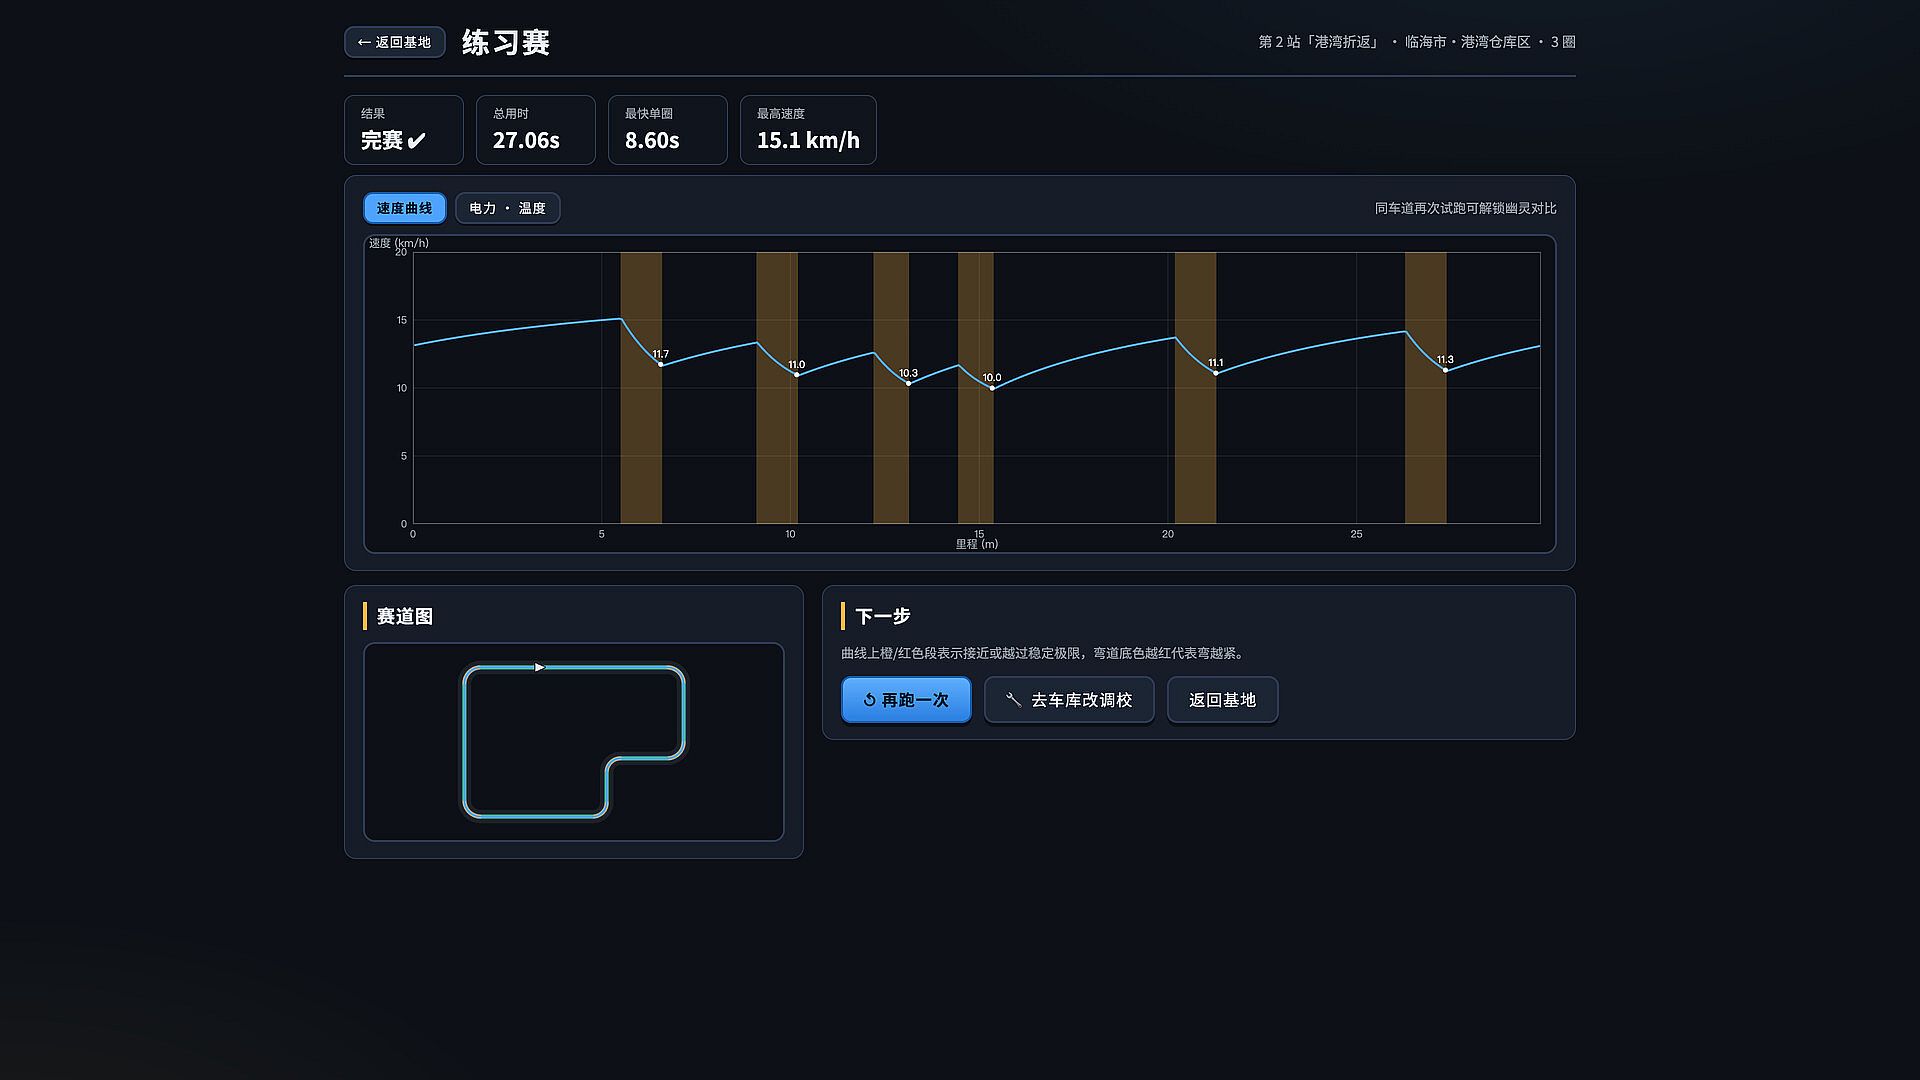Click the rerun arrow icon on 再跑一次

869,700
